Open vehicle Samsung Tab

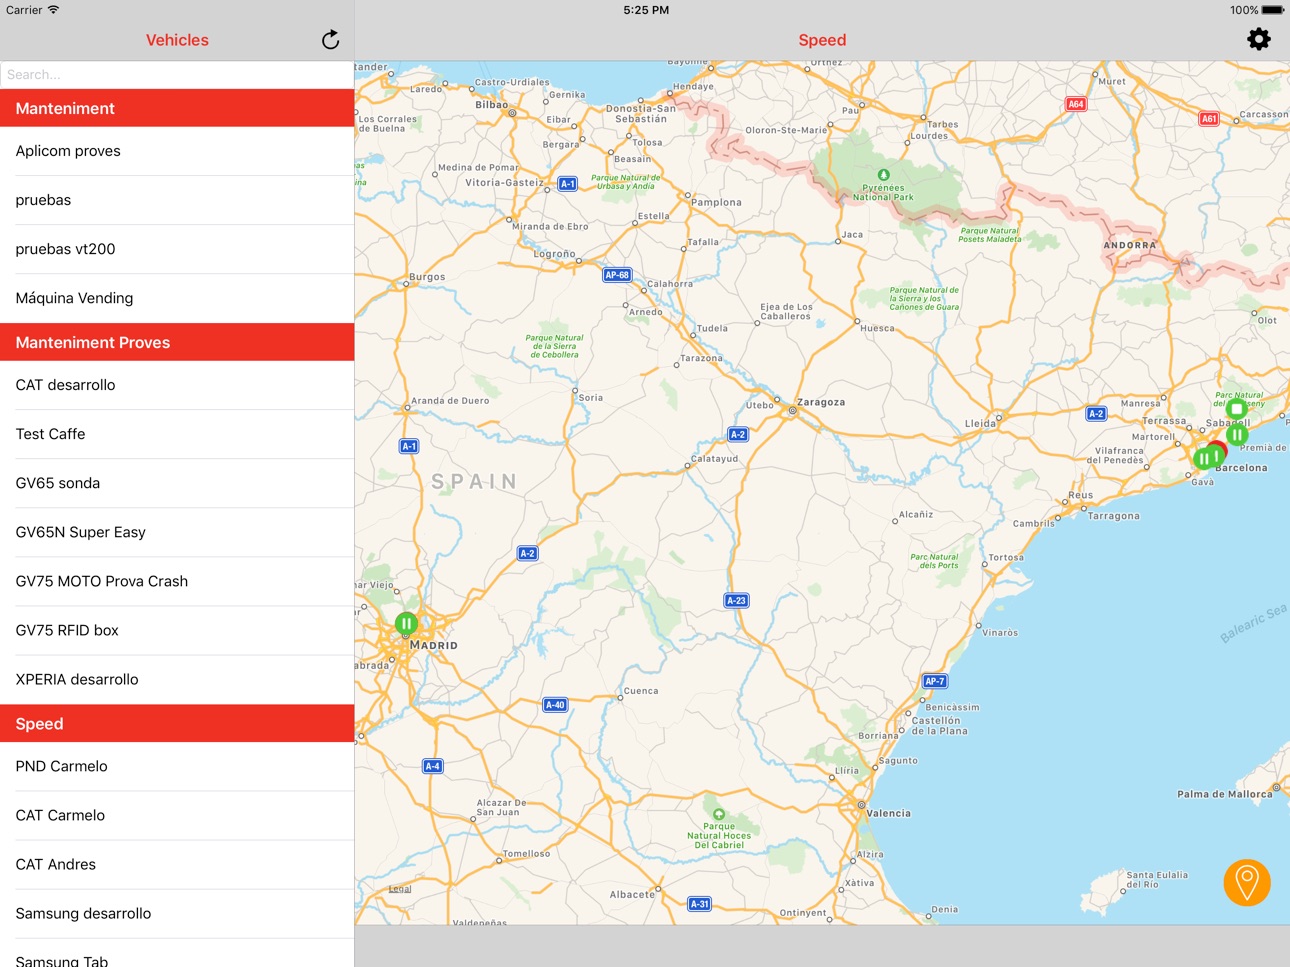tap(177, 955)
